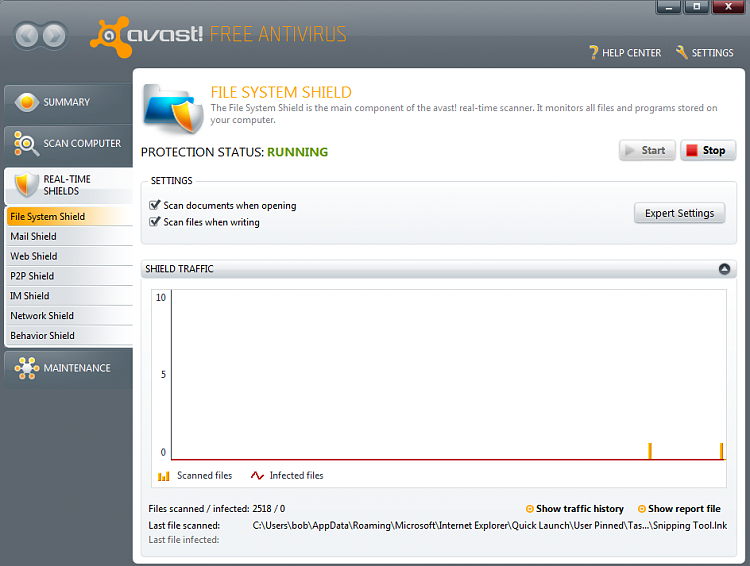The width and height of the screenshot is (750, 566).
Task: Select Web Shield in sidebar
Action: (x=70, y=256)
